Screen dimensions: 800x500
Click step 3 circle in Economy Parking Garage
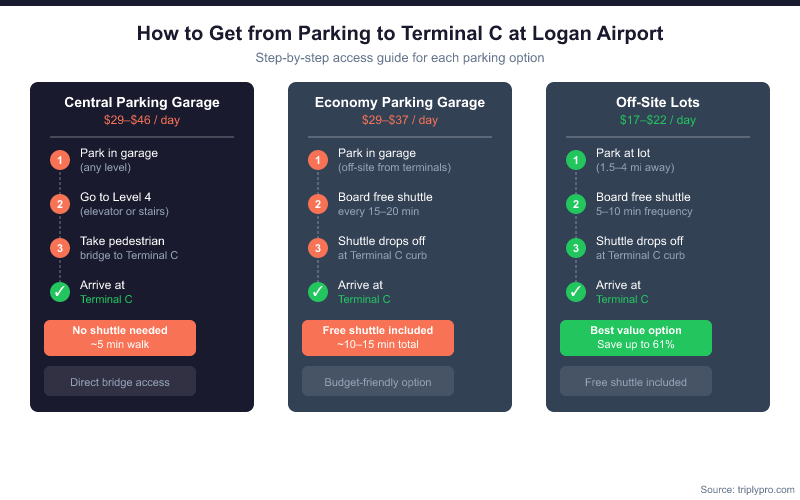click(318, 248)
